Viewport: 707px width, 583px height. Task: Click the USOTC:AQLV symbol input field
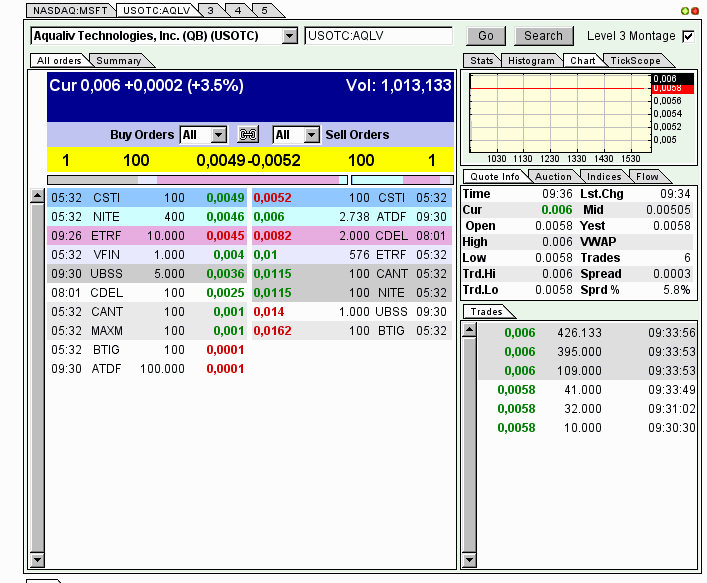pos(378,36)
